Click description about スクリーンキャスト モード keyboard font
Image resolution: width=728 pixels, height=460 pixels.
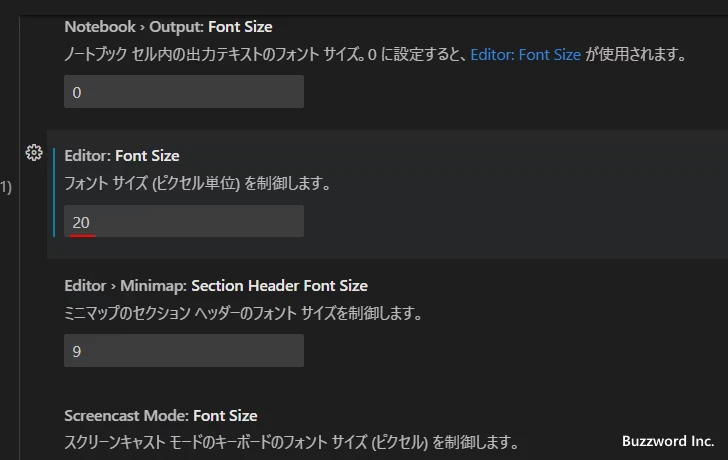coord(291,442)
